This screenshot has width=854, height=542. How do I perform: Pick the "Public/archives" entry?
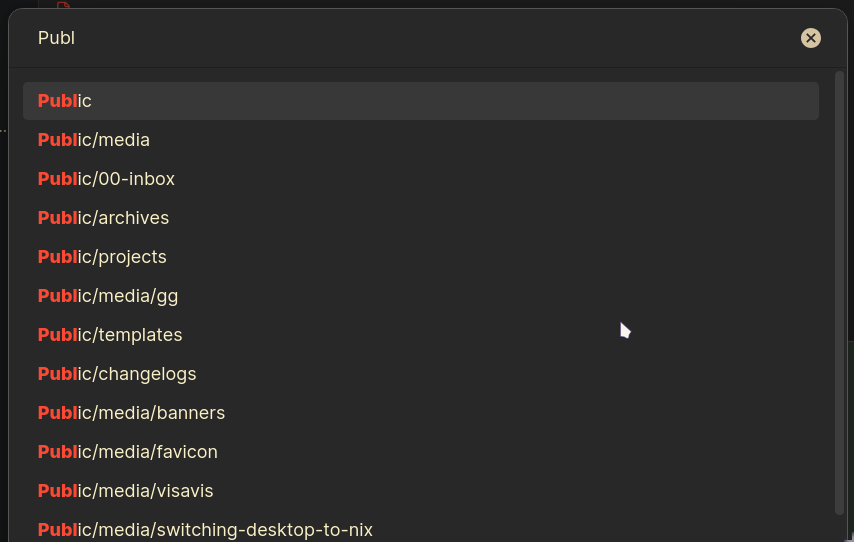tap(420, 218)
